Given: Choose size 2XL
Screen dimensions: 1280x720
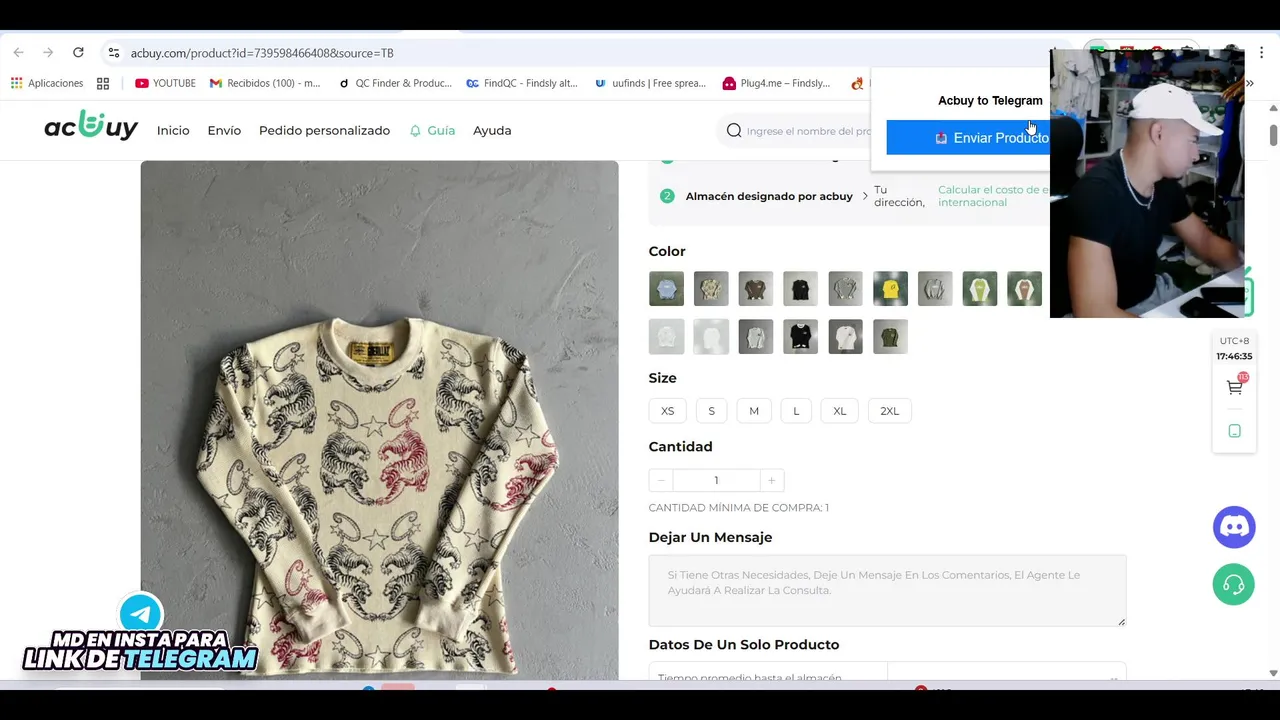Looking at the screenshot, I should (889, 411).
